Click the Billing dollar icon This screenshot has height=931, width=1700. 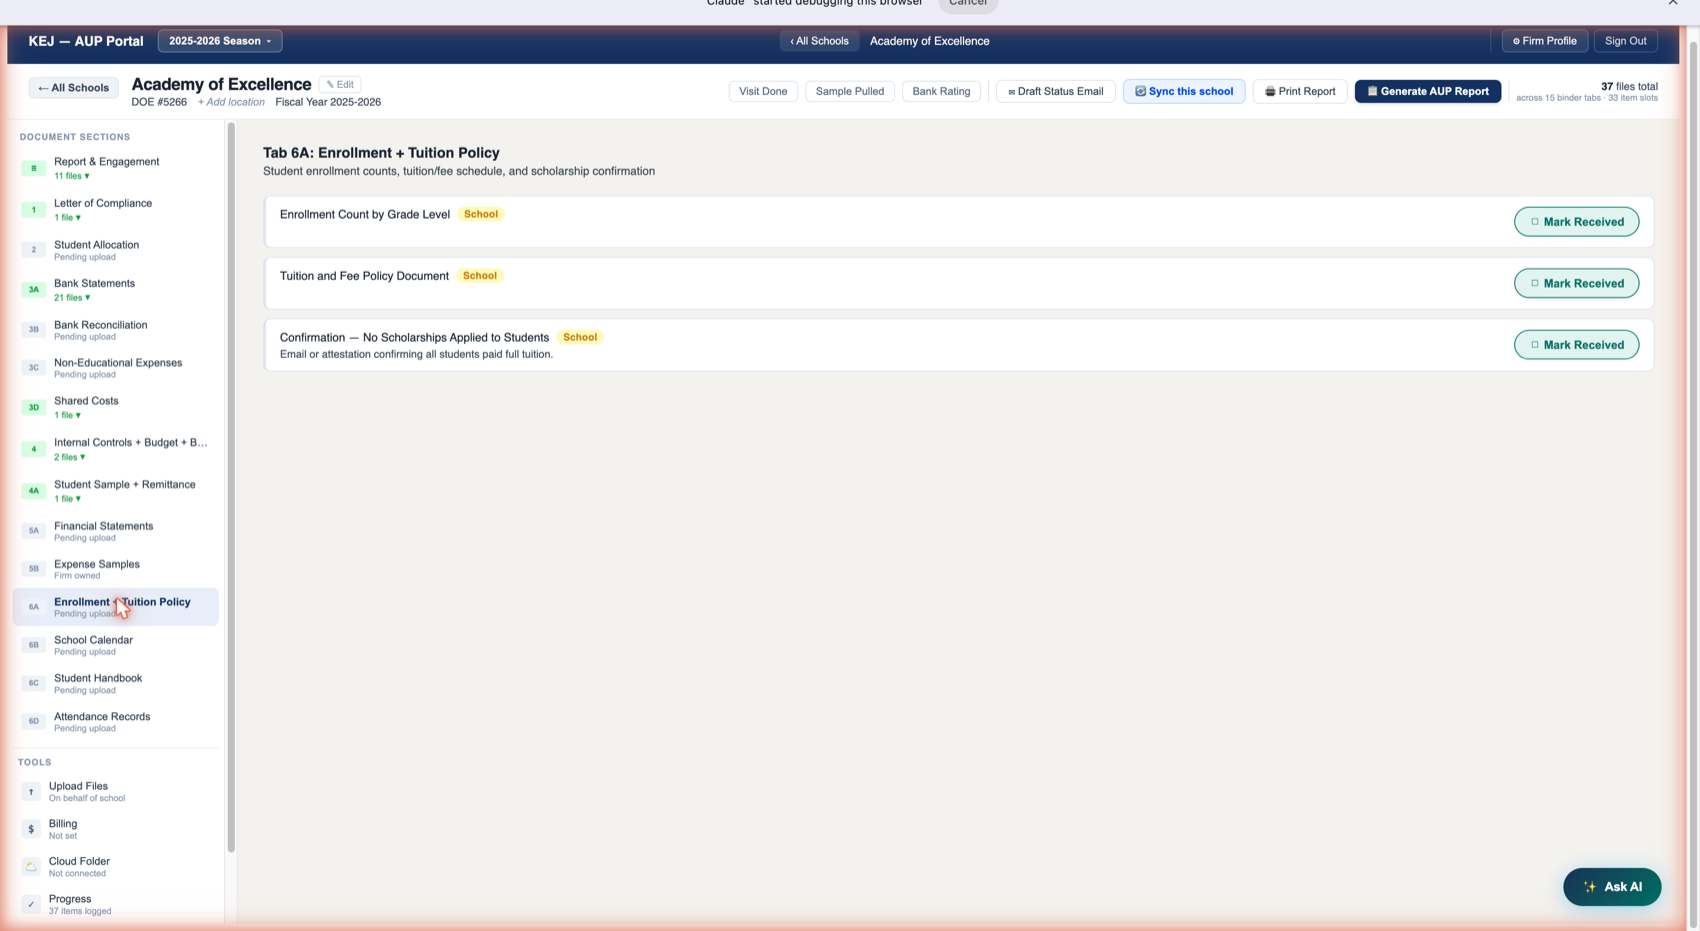coord(31,829)
